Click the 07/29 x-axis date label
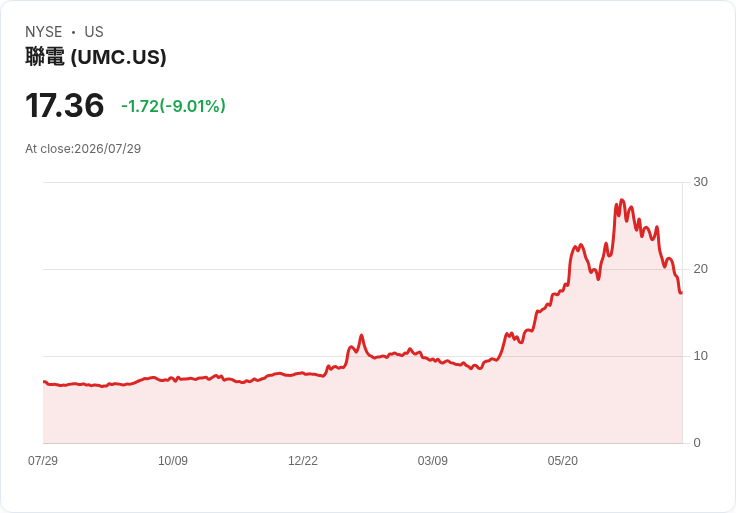Image resolution: width=736 pixels, height=513 pixels. pyautogui.click(x=43, y=460)
